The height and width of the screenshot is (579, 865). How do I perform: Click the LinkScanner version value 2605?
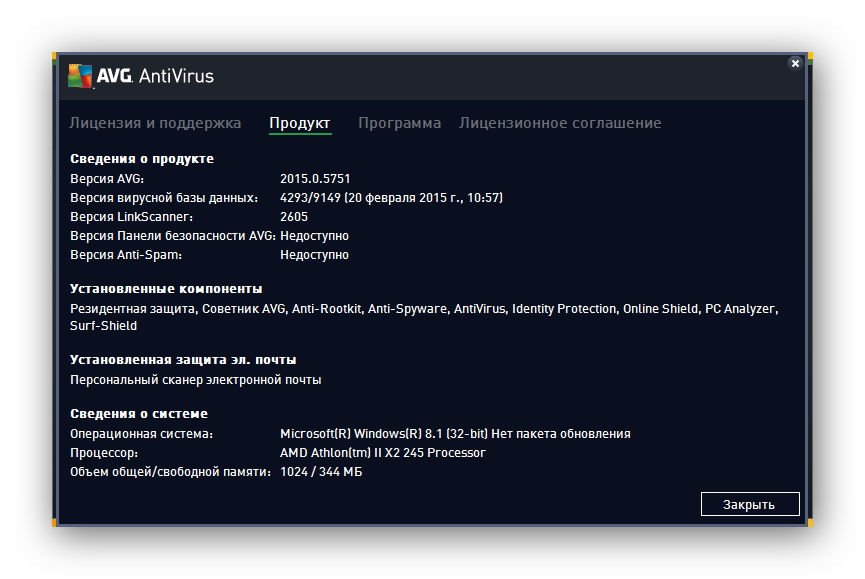point(294,217)
